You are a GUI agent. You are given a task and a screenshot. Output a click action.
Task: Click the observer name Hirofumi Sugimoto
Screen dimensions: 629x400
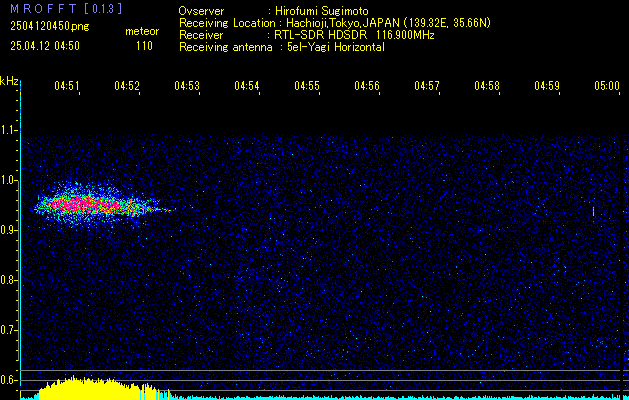click(325, 9)
